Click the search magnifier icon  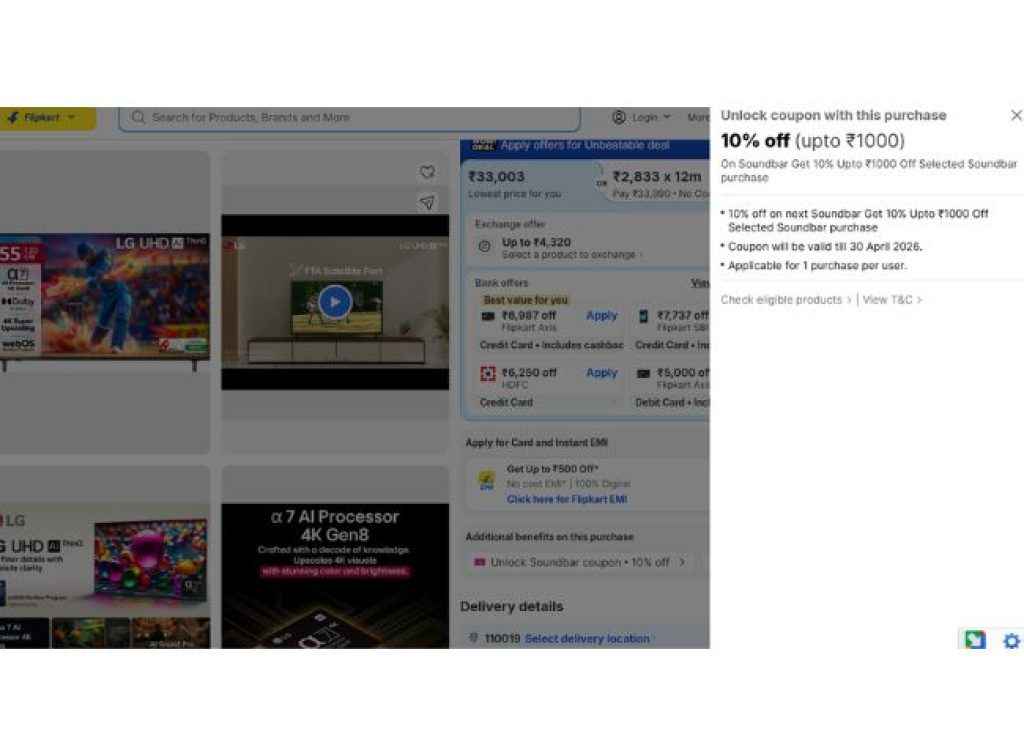139,117
